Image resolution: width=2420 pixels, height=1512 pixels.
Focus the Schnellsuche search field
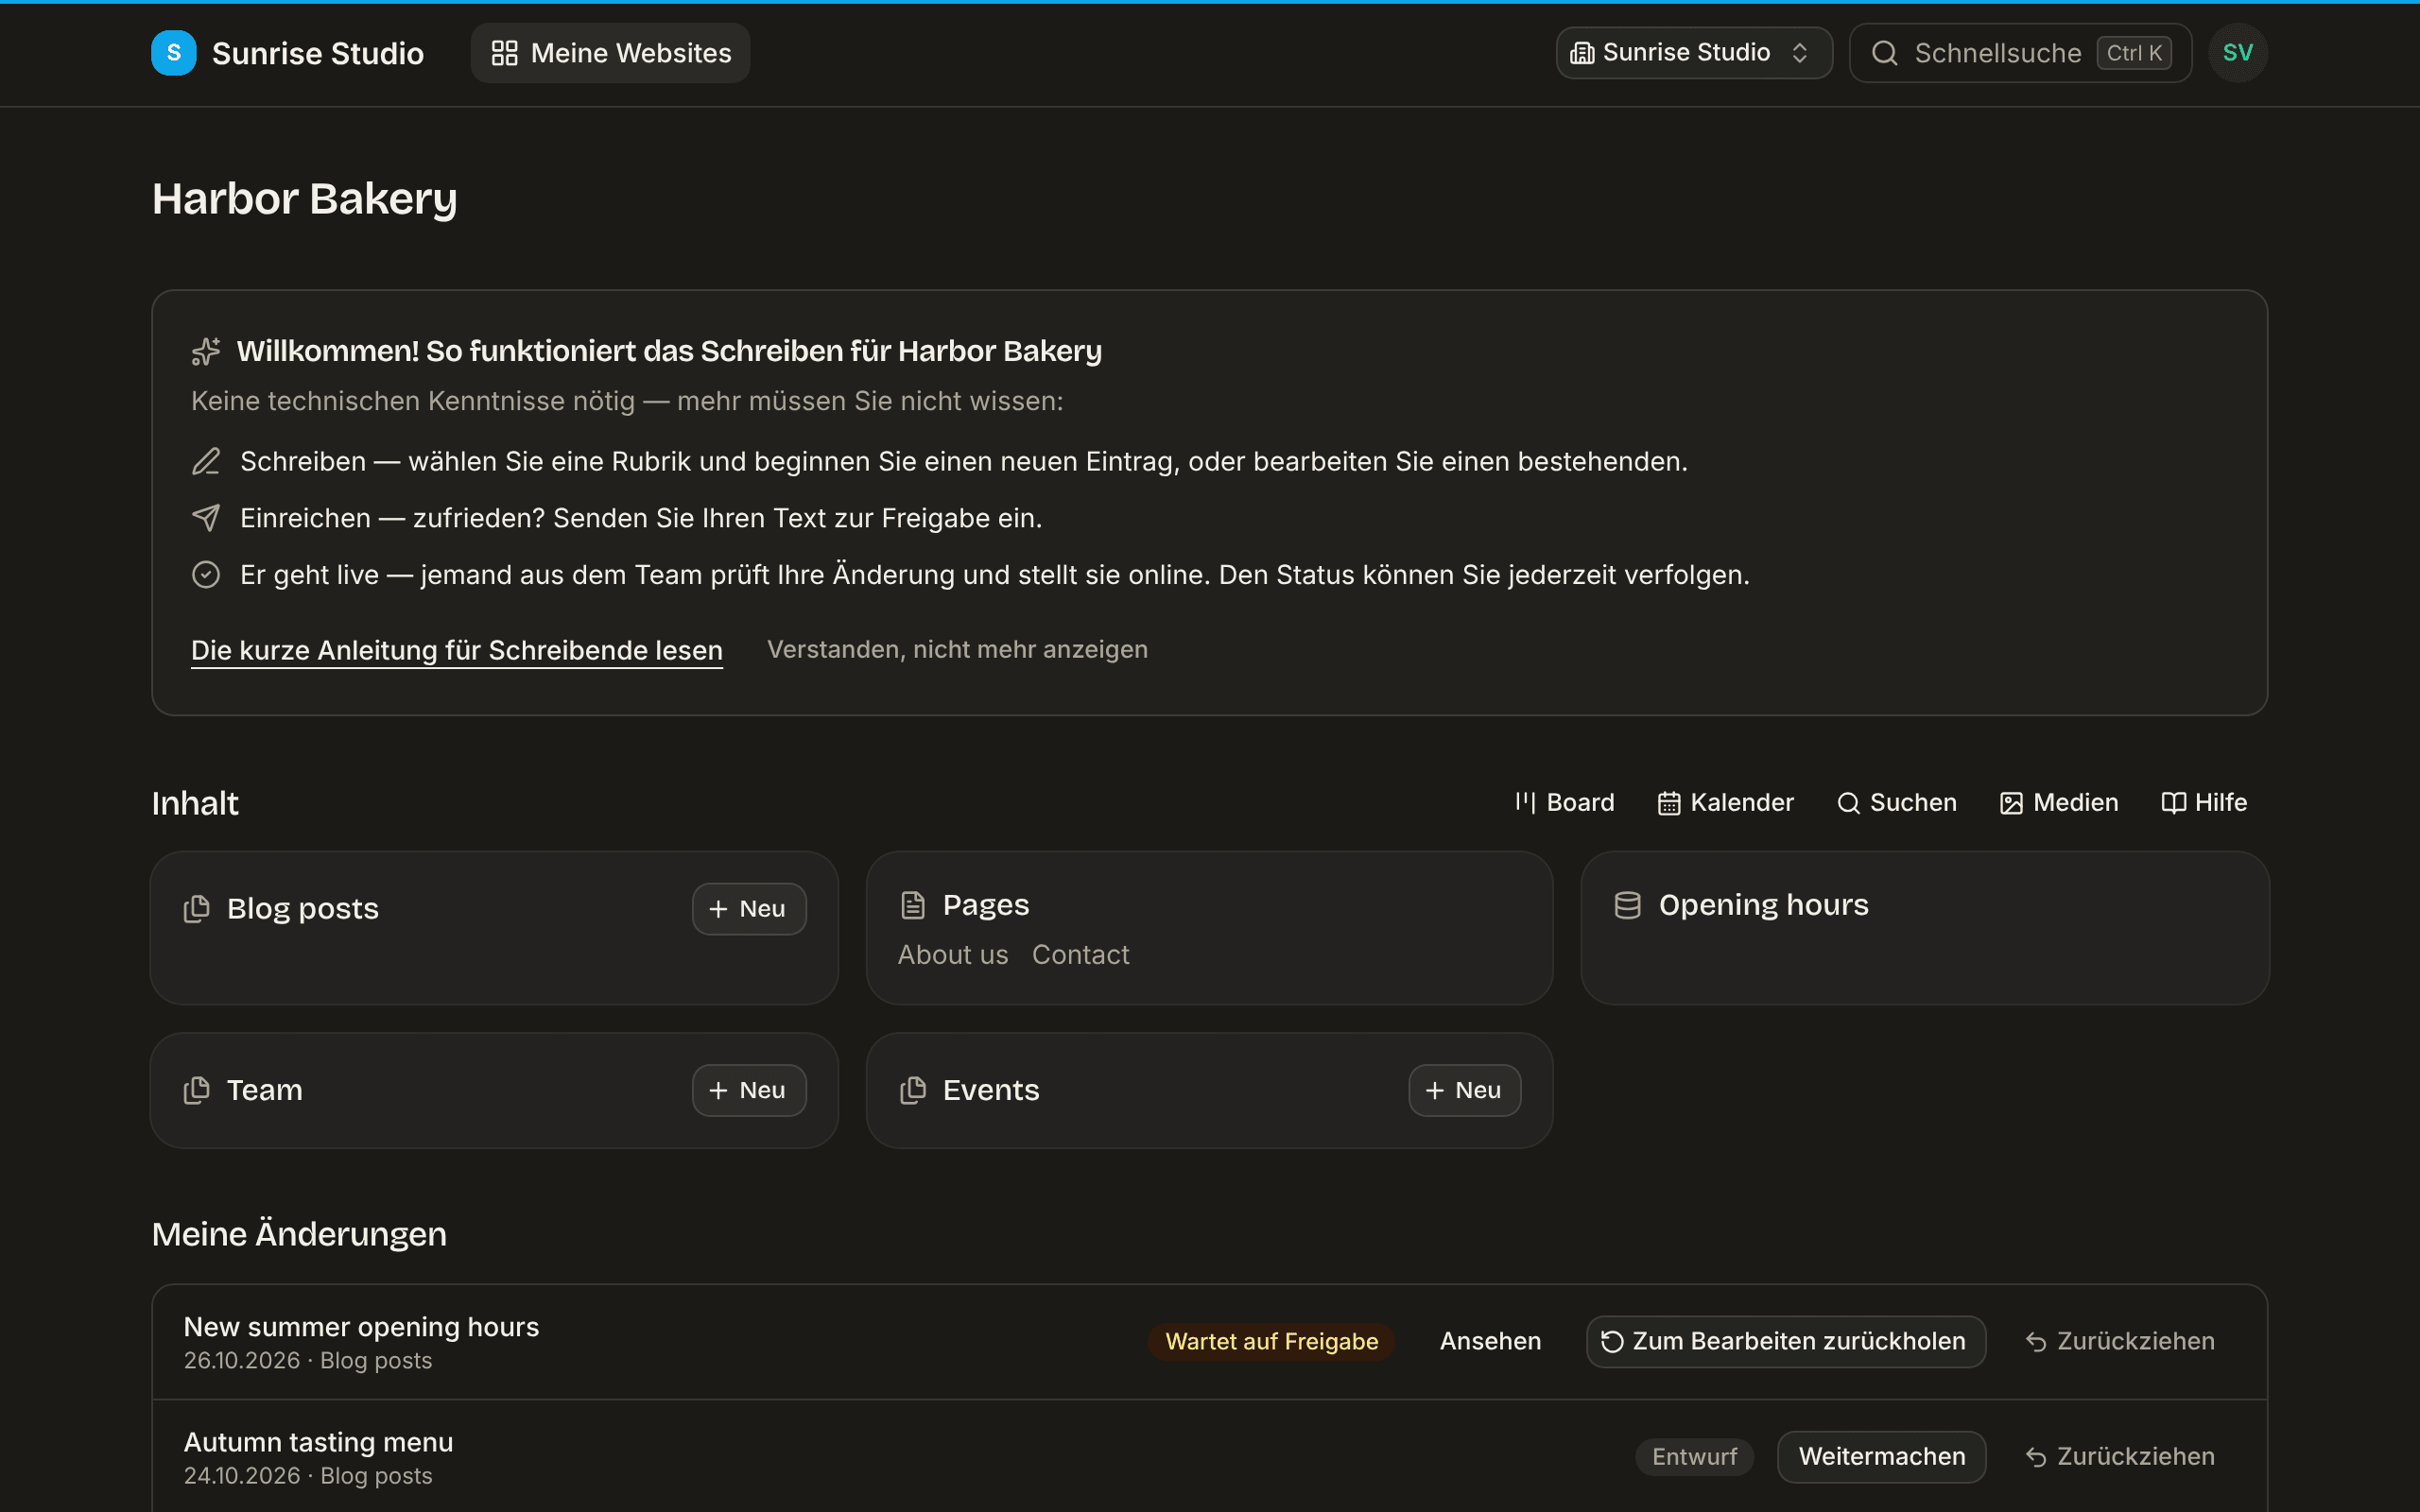pyautogui.click(x=2020, y=53)
